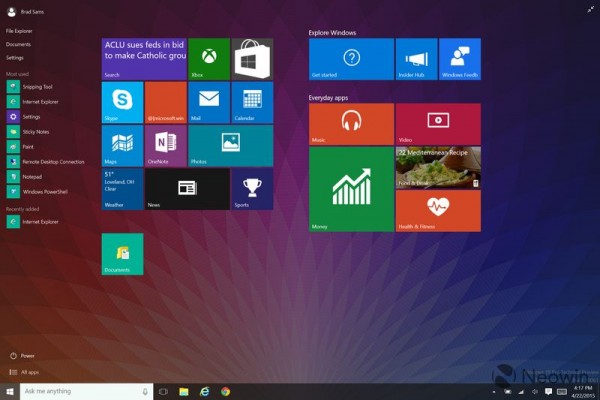Click the Get started tile

click(351, 59)
